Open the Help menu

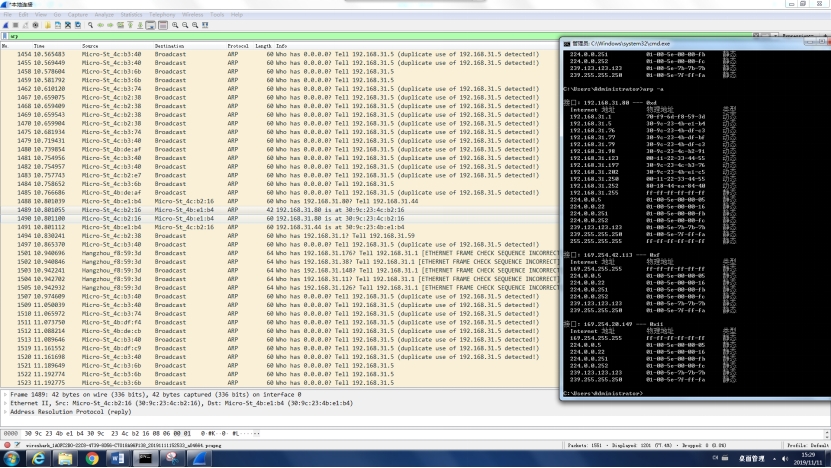coord(237,15)
